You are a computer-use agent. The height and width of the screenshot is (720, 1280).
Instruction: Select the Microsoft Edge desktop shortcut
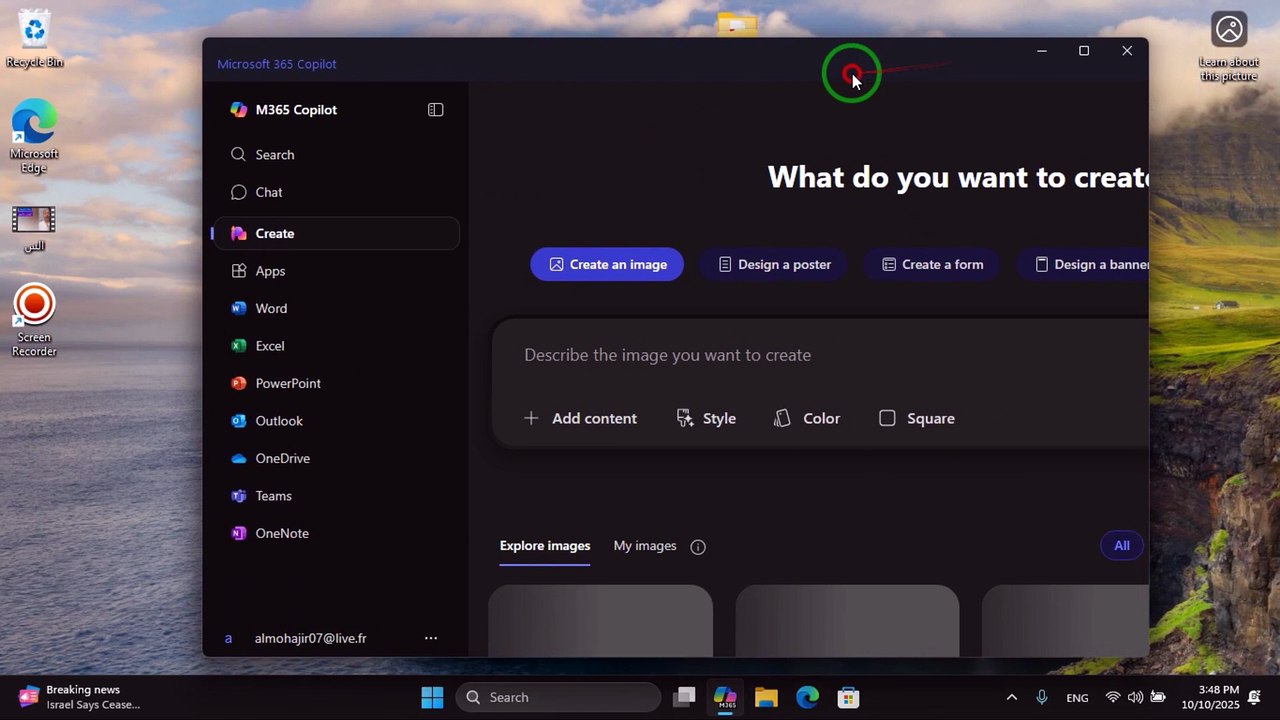coord(34,137)
